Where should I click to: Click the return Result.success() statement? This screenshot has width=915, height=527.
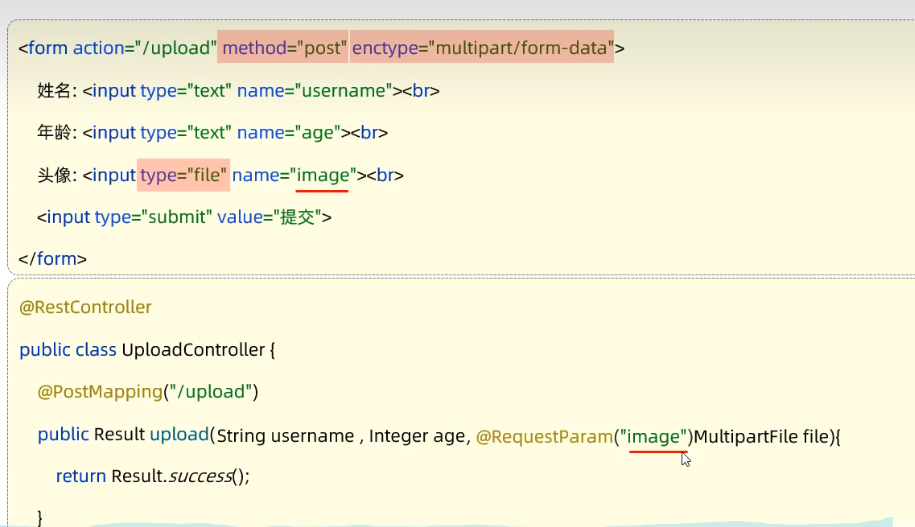coord(152,476)
